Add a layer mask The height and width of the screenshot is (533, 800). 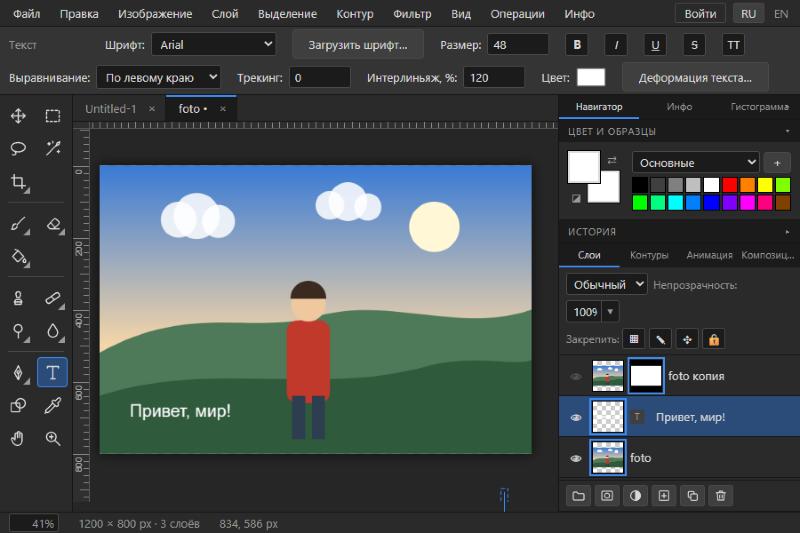coord(607,496)
